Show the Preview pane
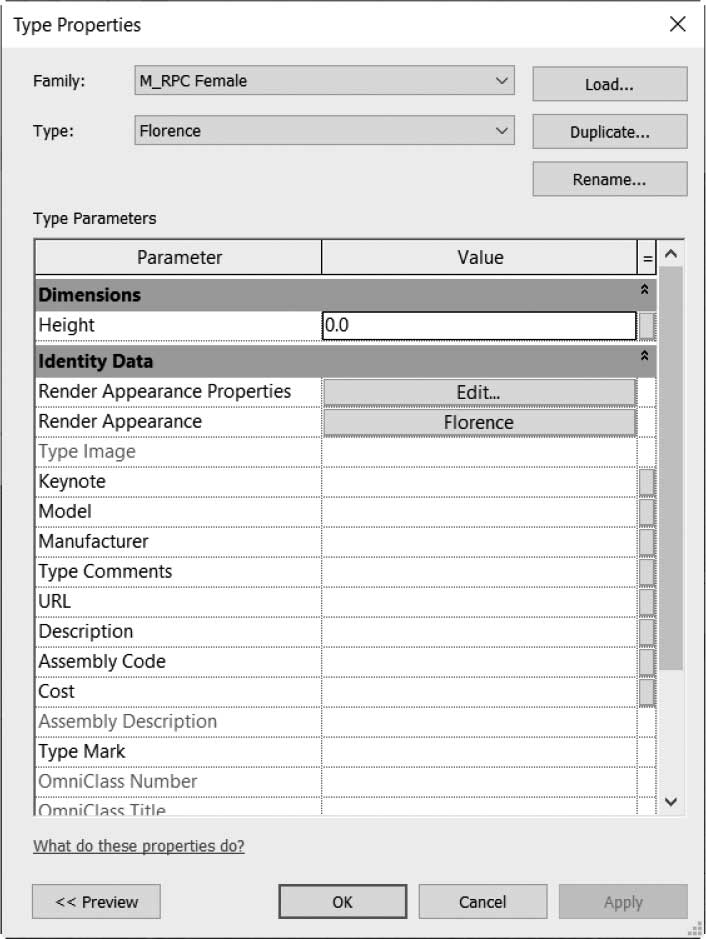Viewport: 706px width, 939px height. coord(96,901)
